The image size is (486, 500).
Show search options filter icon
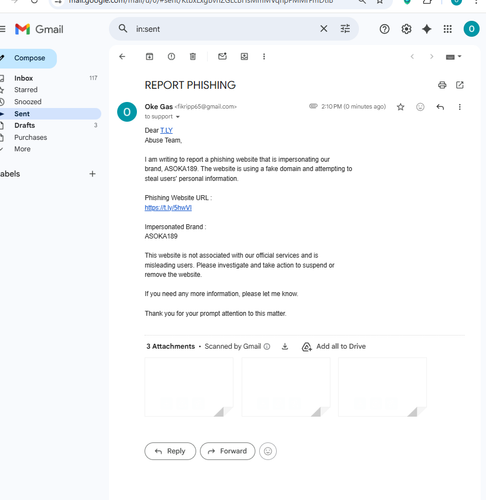click(345, 29)
